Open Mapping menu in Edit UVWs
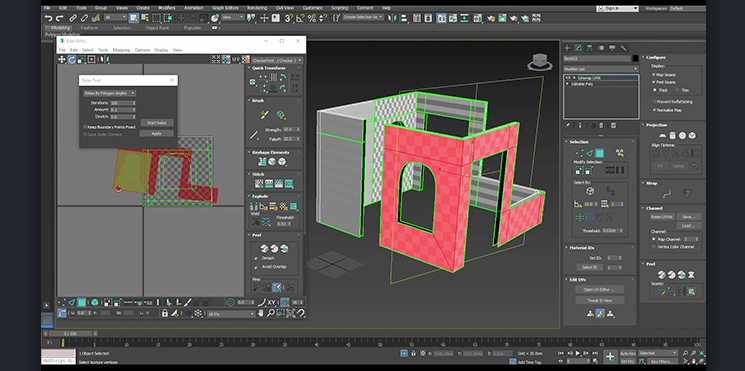Screen dimensions: 745x371 click(x=121, y=50)
